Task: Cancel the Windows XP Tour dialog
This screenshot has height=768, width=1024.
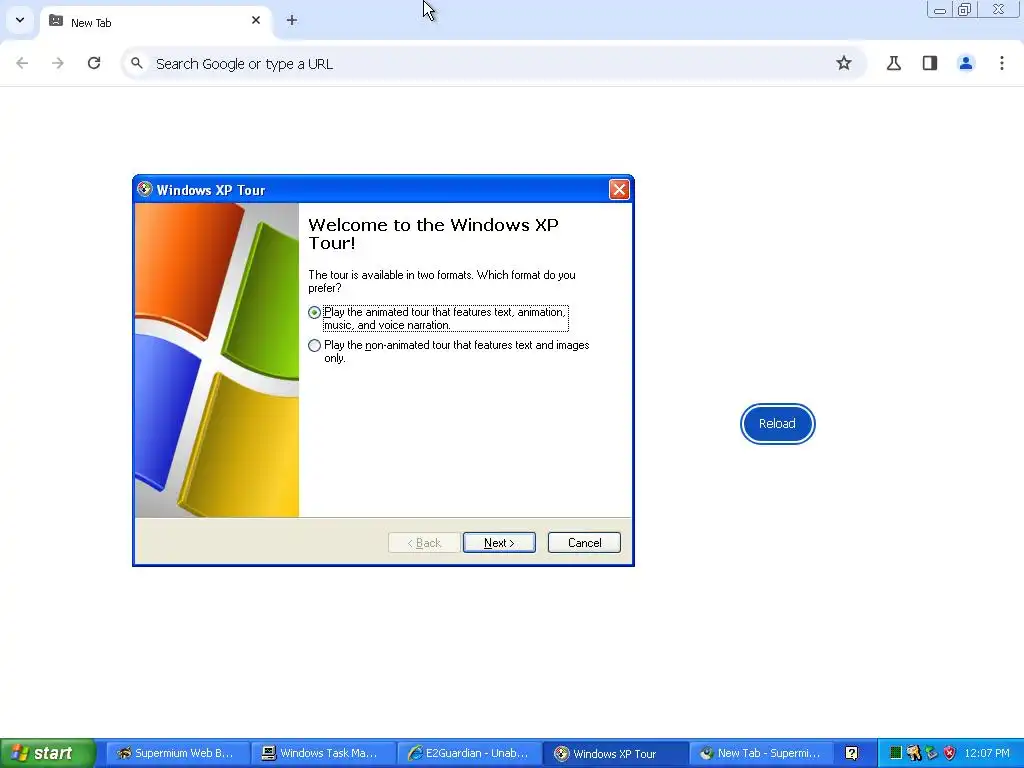Action: (x=584, y=543)
